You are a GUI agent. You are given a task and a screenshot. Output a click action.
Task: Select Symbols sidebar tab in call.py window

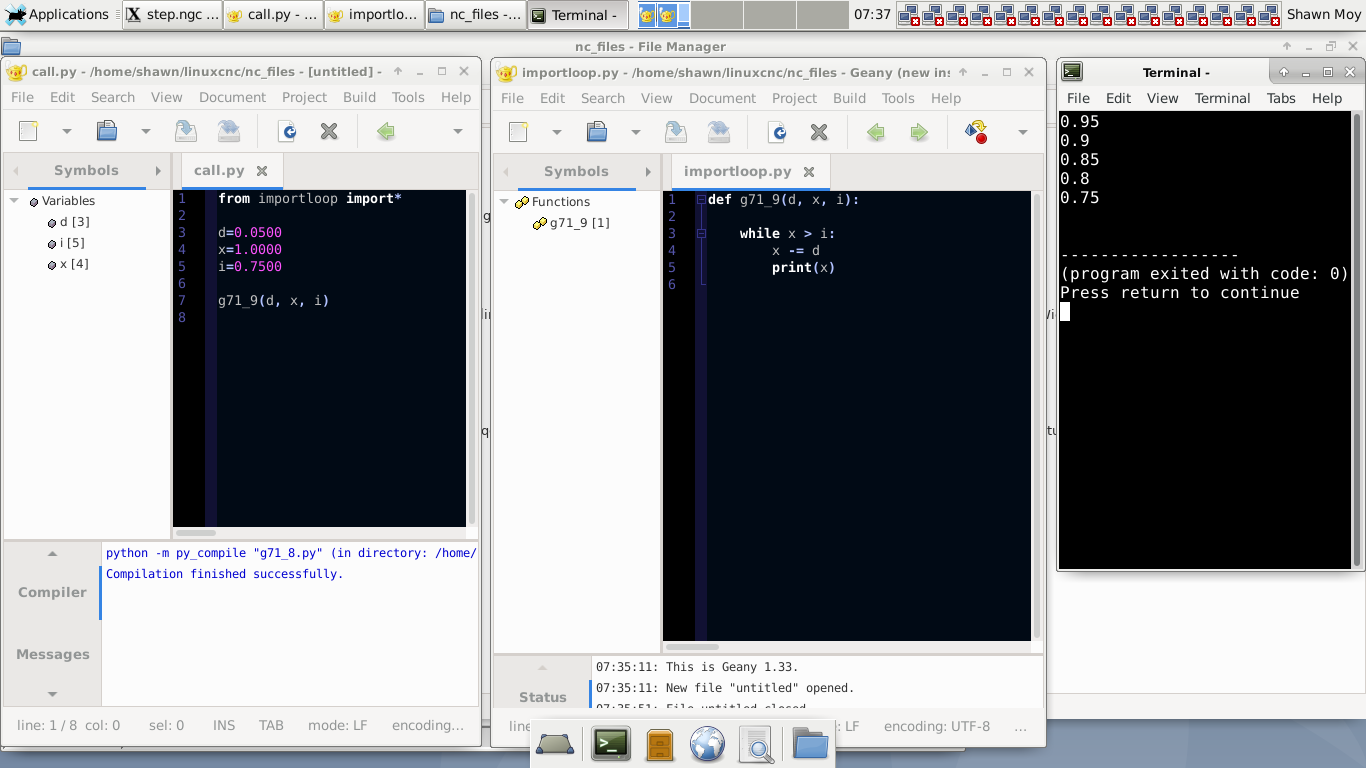(x=86, y=170)
